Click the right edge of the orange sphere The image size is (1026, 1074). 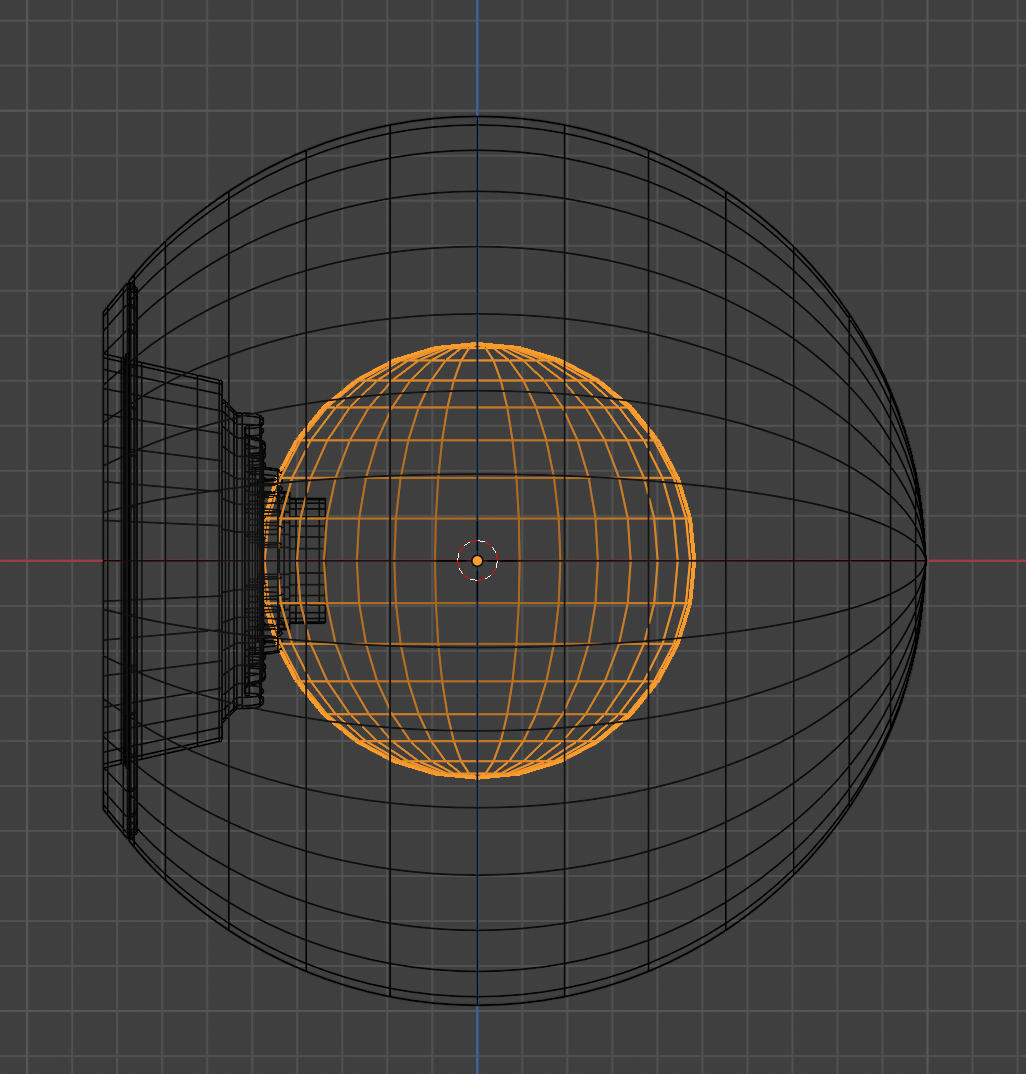[693, 560]
